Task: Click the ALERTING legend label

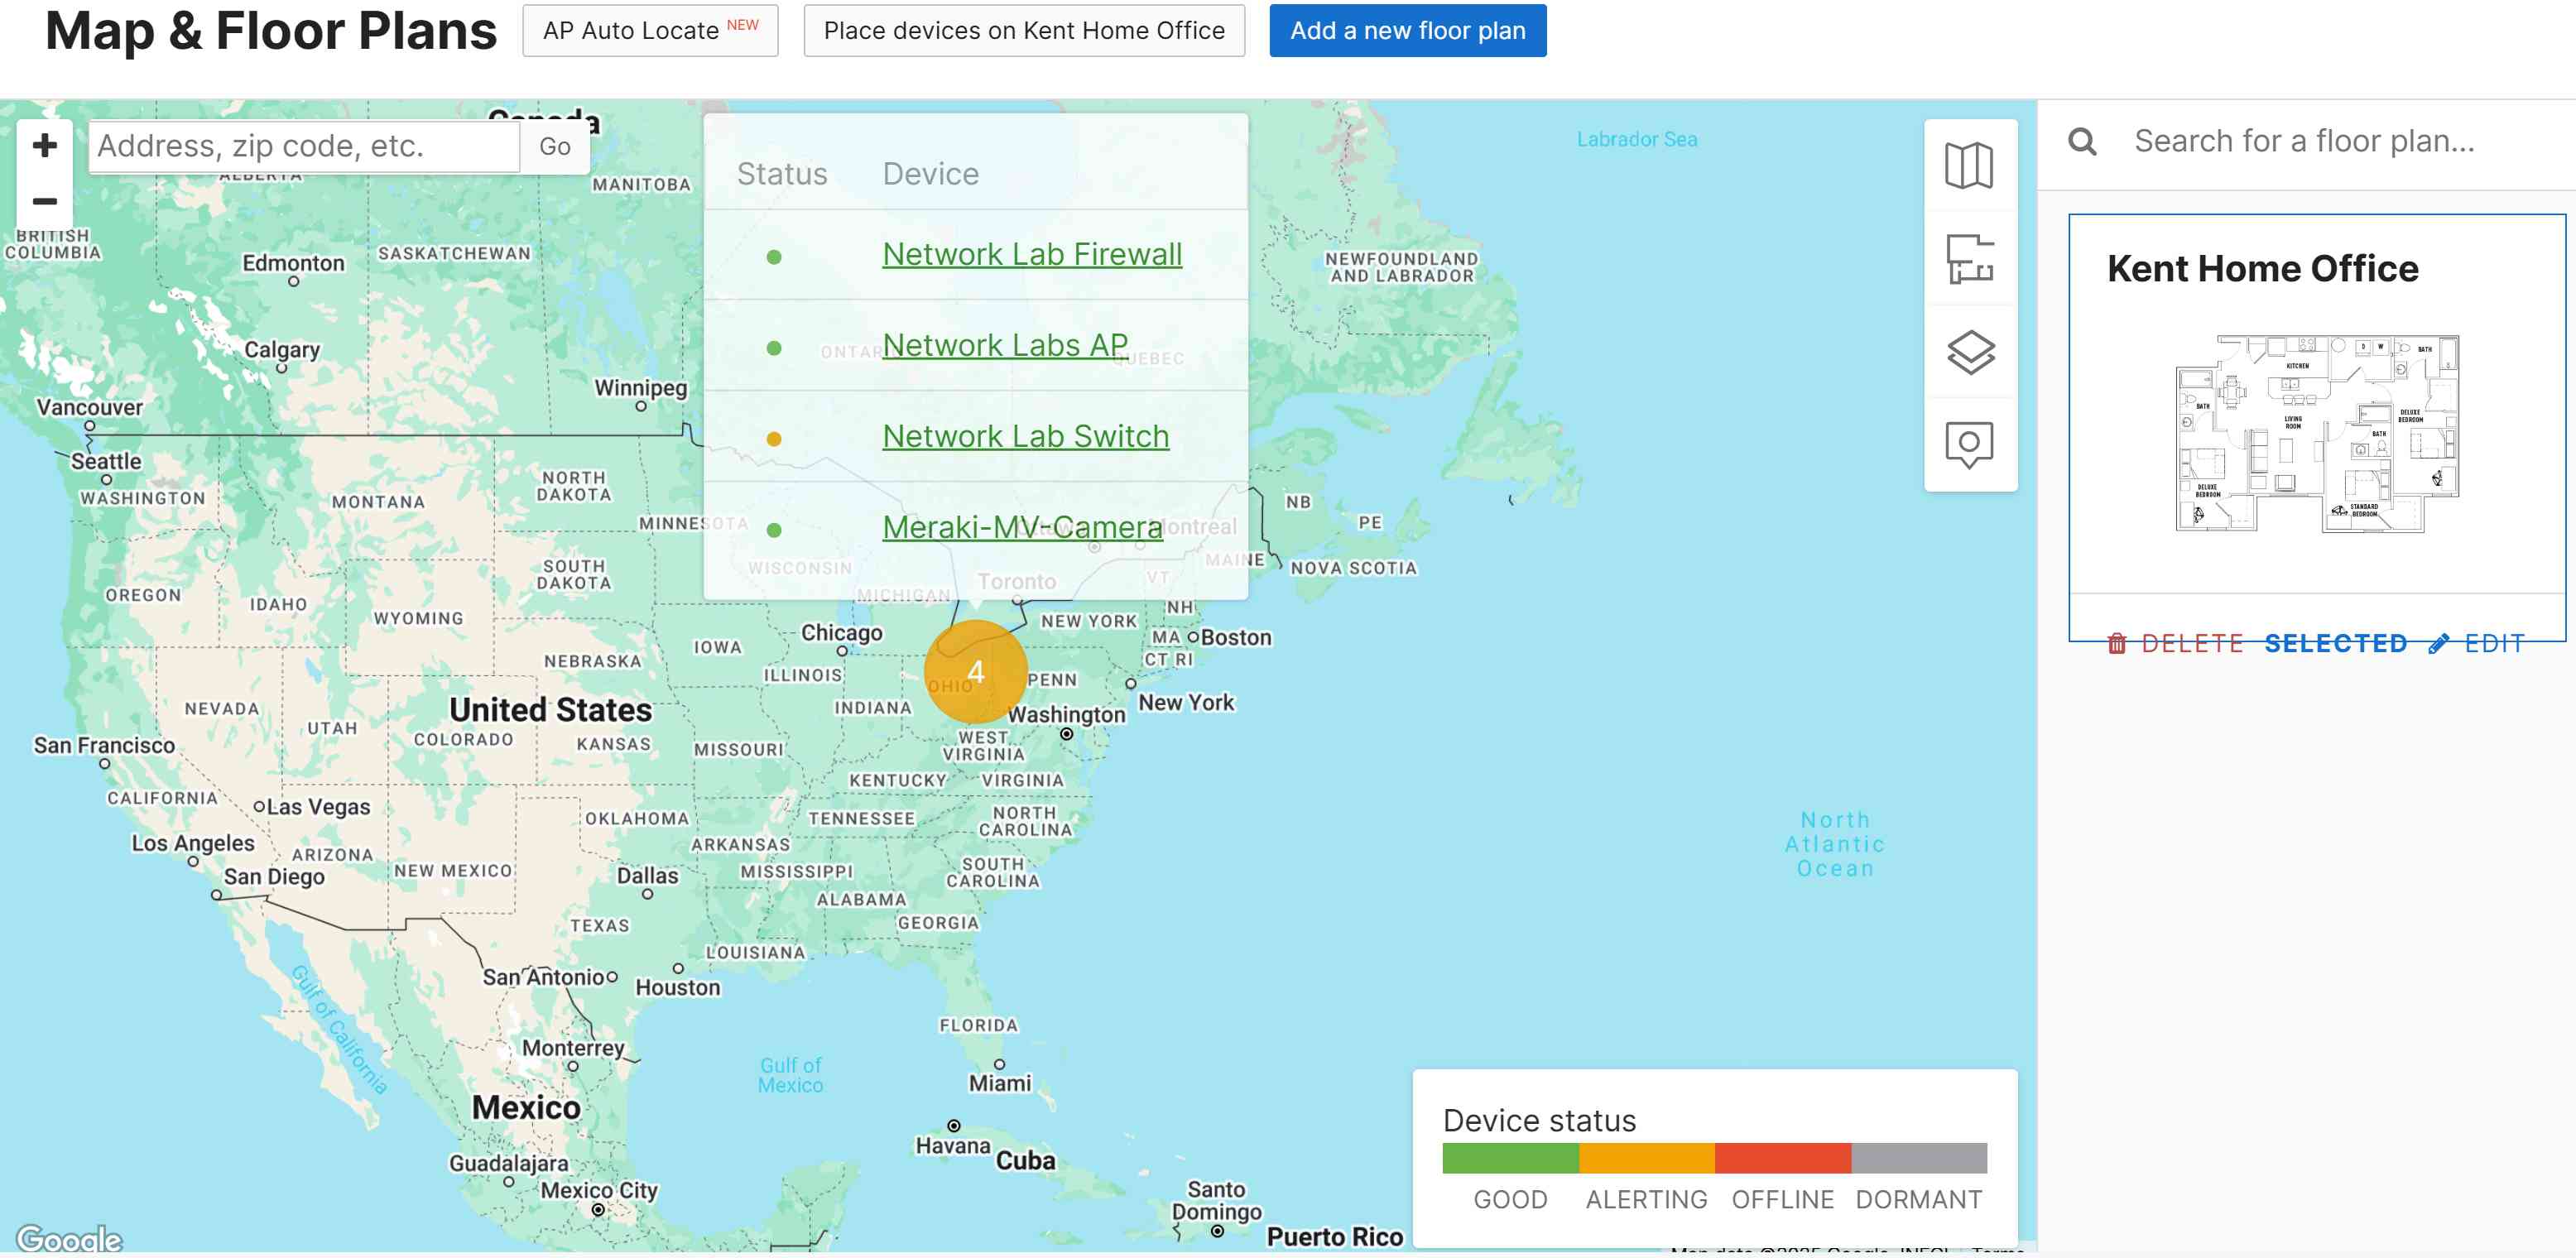Action: pos(1646,1199)
